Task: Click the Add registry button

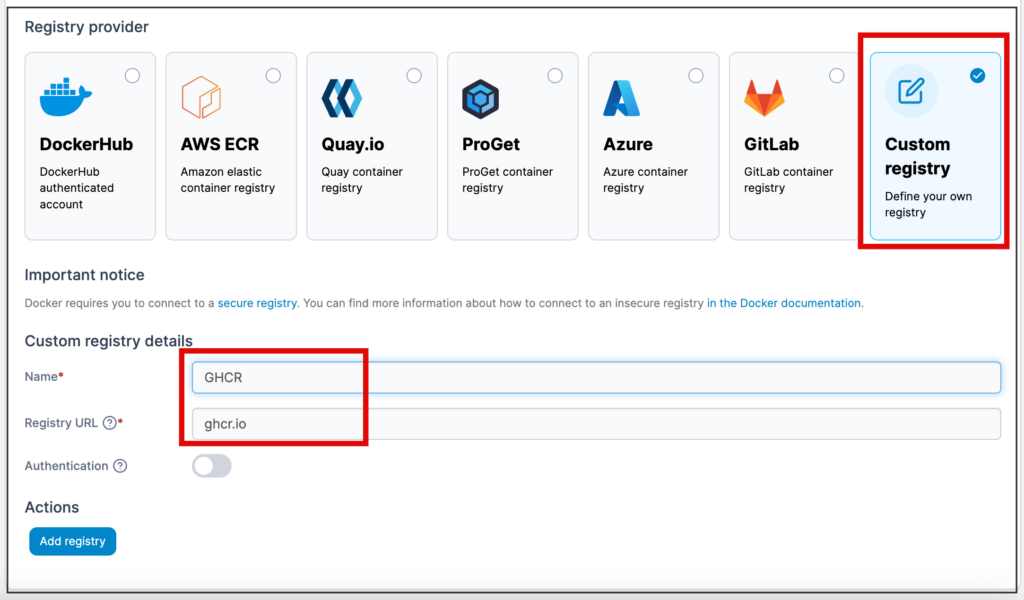Action: tap(72, 541)
